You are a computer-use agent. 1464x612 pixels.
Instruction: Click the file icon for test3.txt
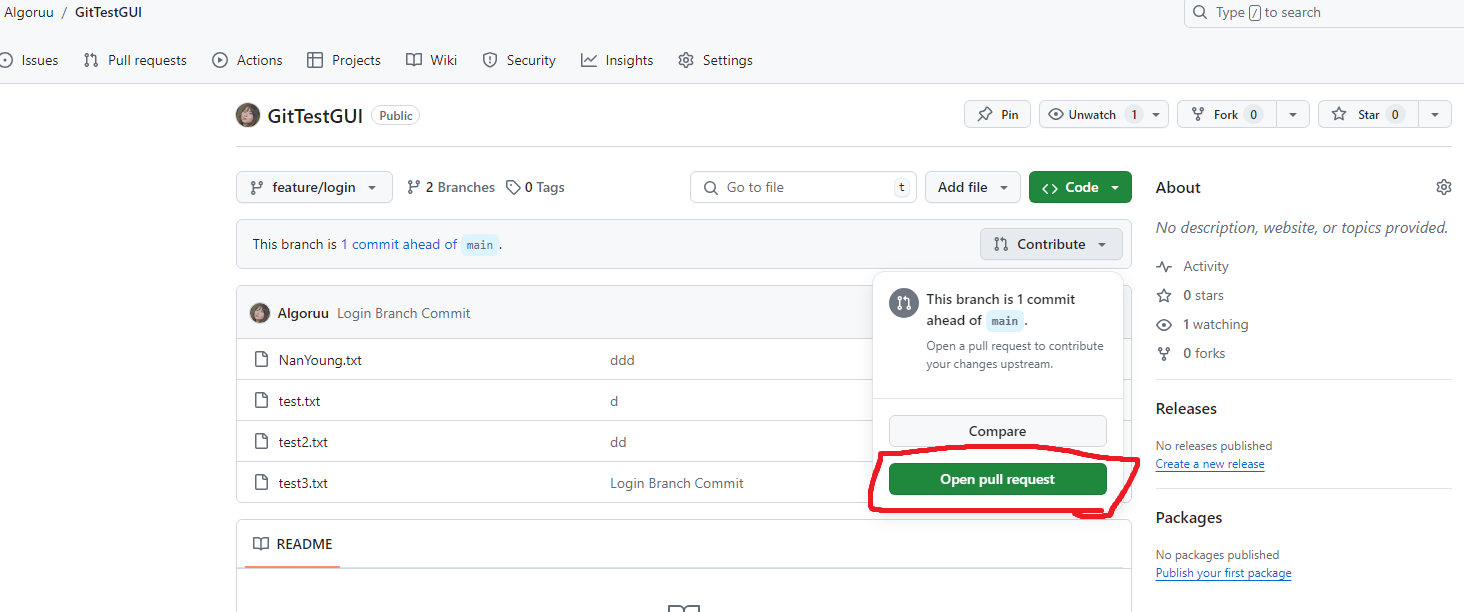pyautogui.click(x=261, y=482)
